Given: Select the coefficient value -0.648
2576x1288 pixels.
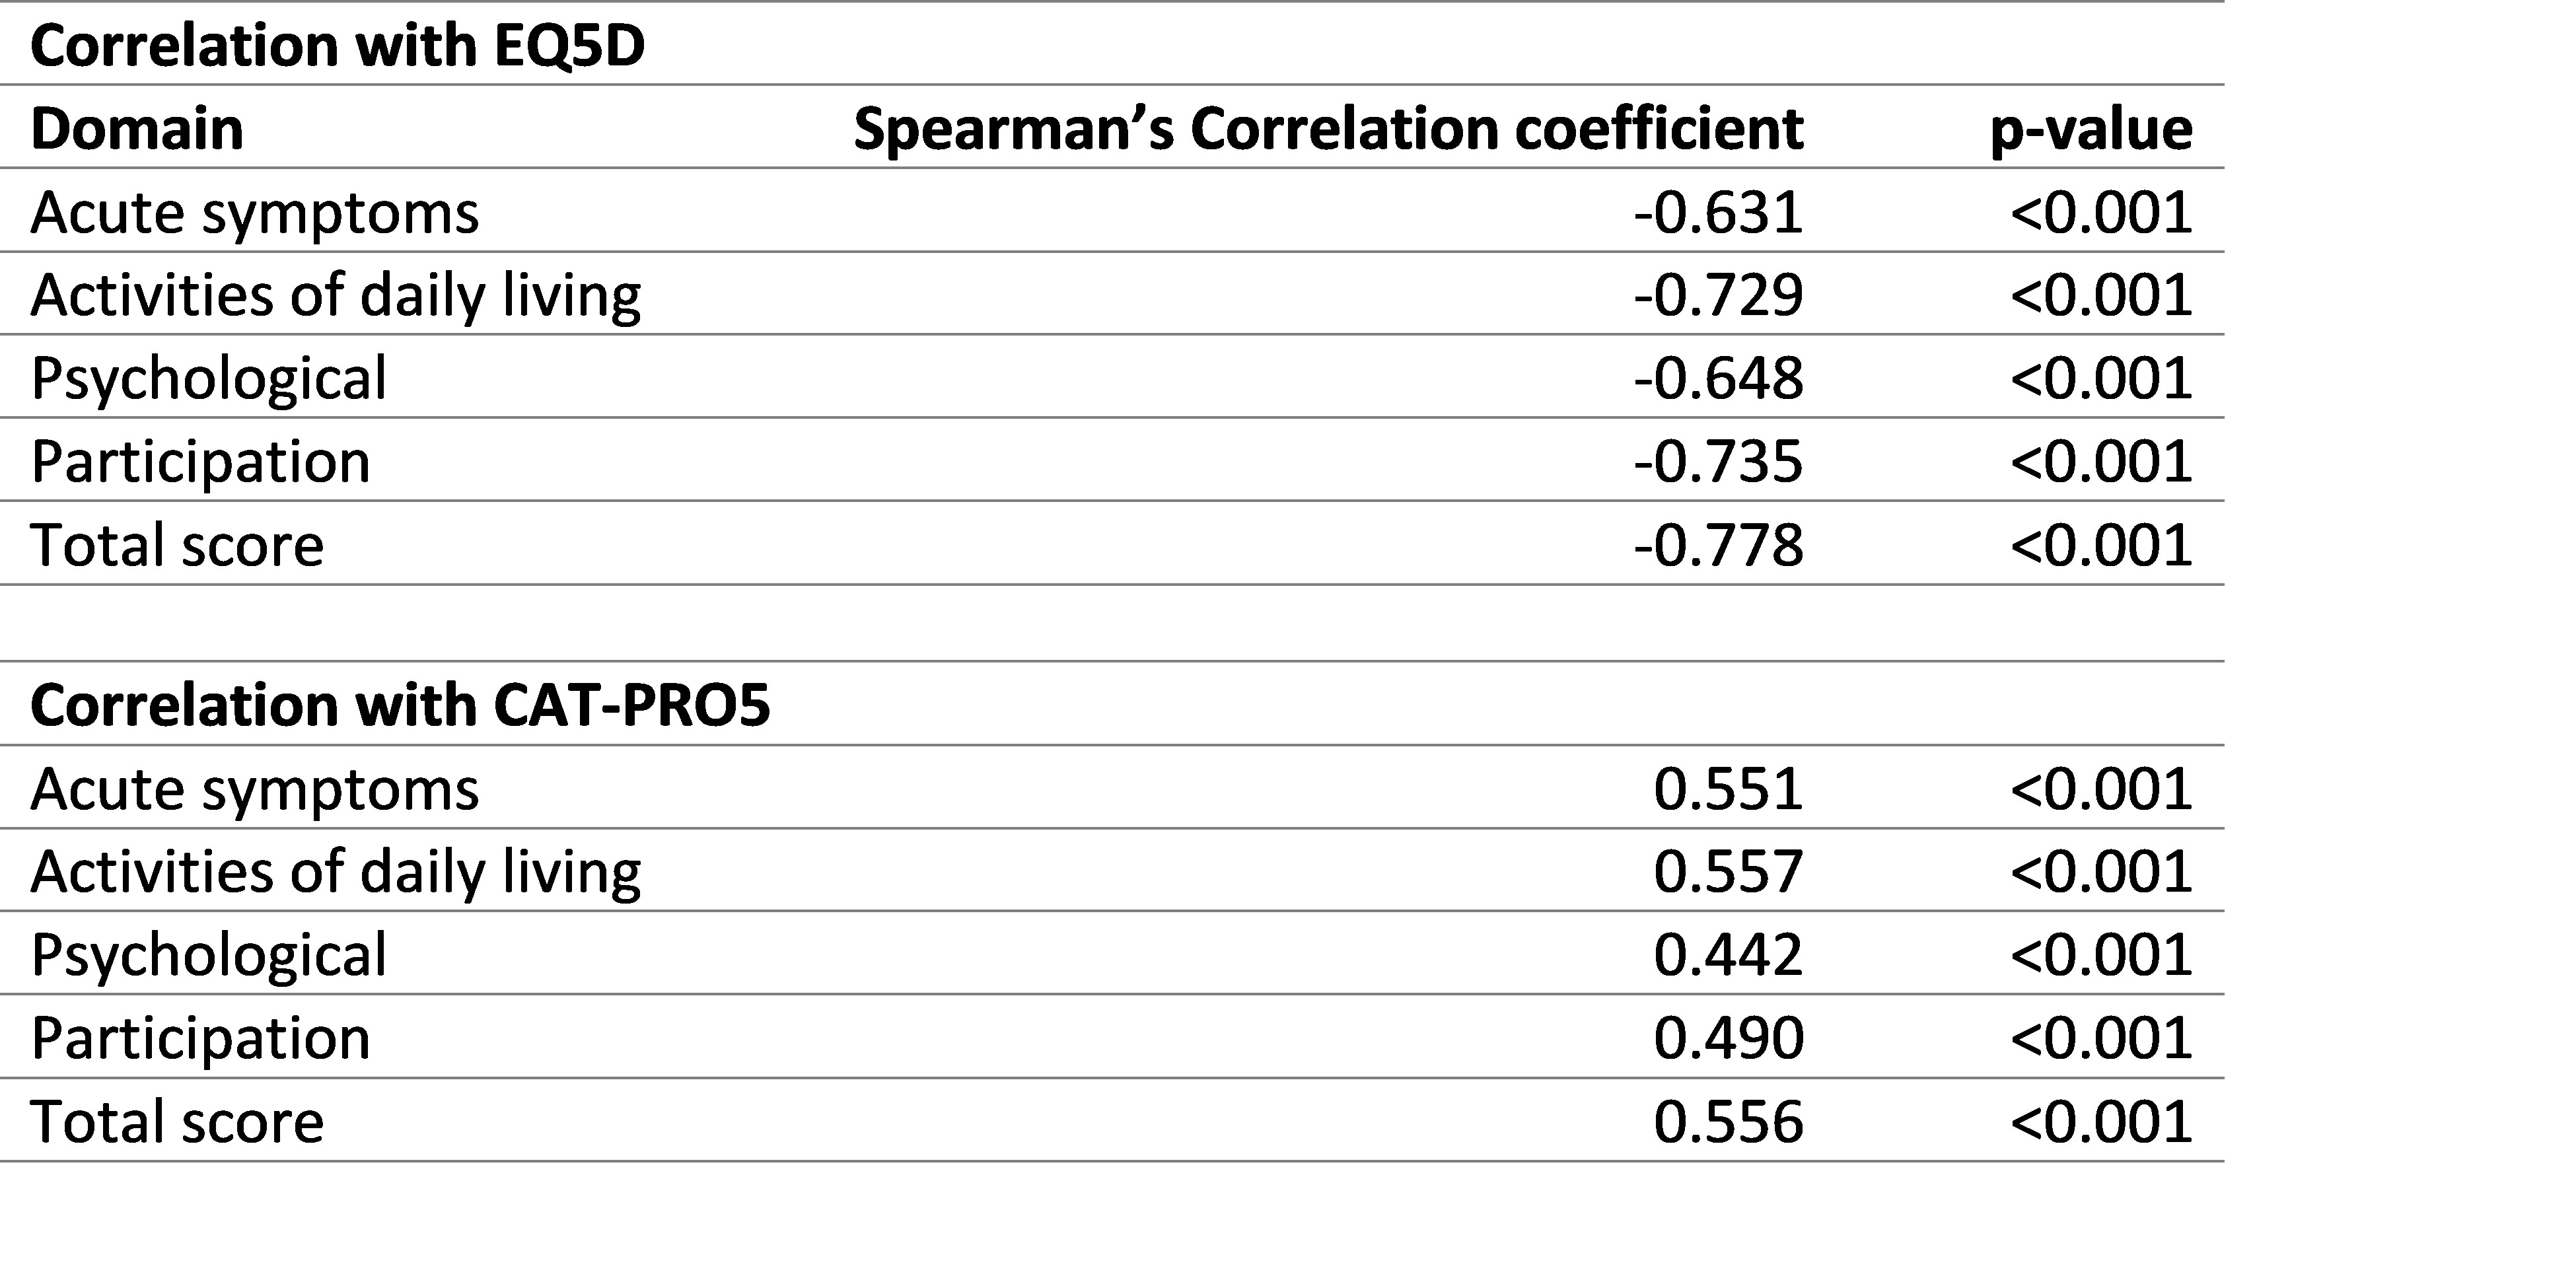Looking at the screenshot, I should click(x=1718, y=378).
